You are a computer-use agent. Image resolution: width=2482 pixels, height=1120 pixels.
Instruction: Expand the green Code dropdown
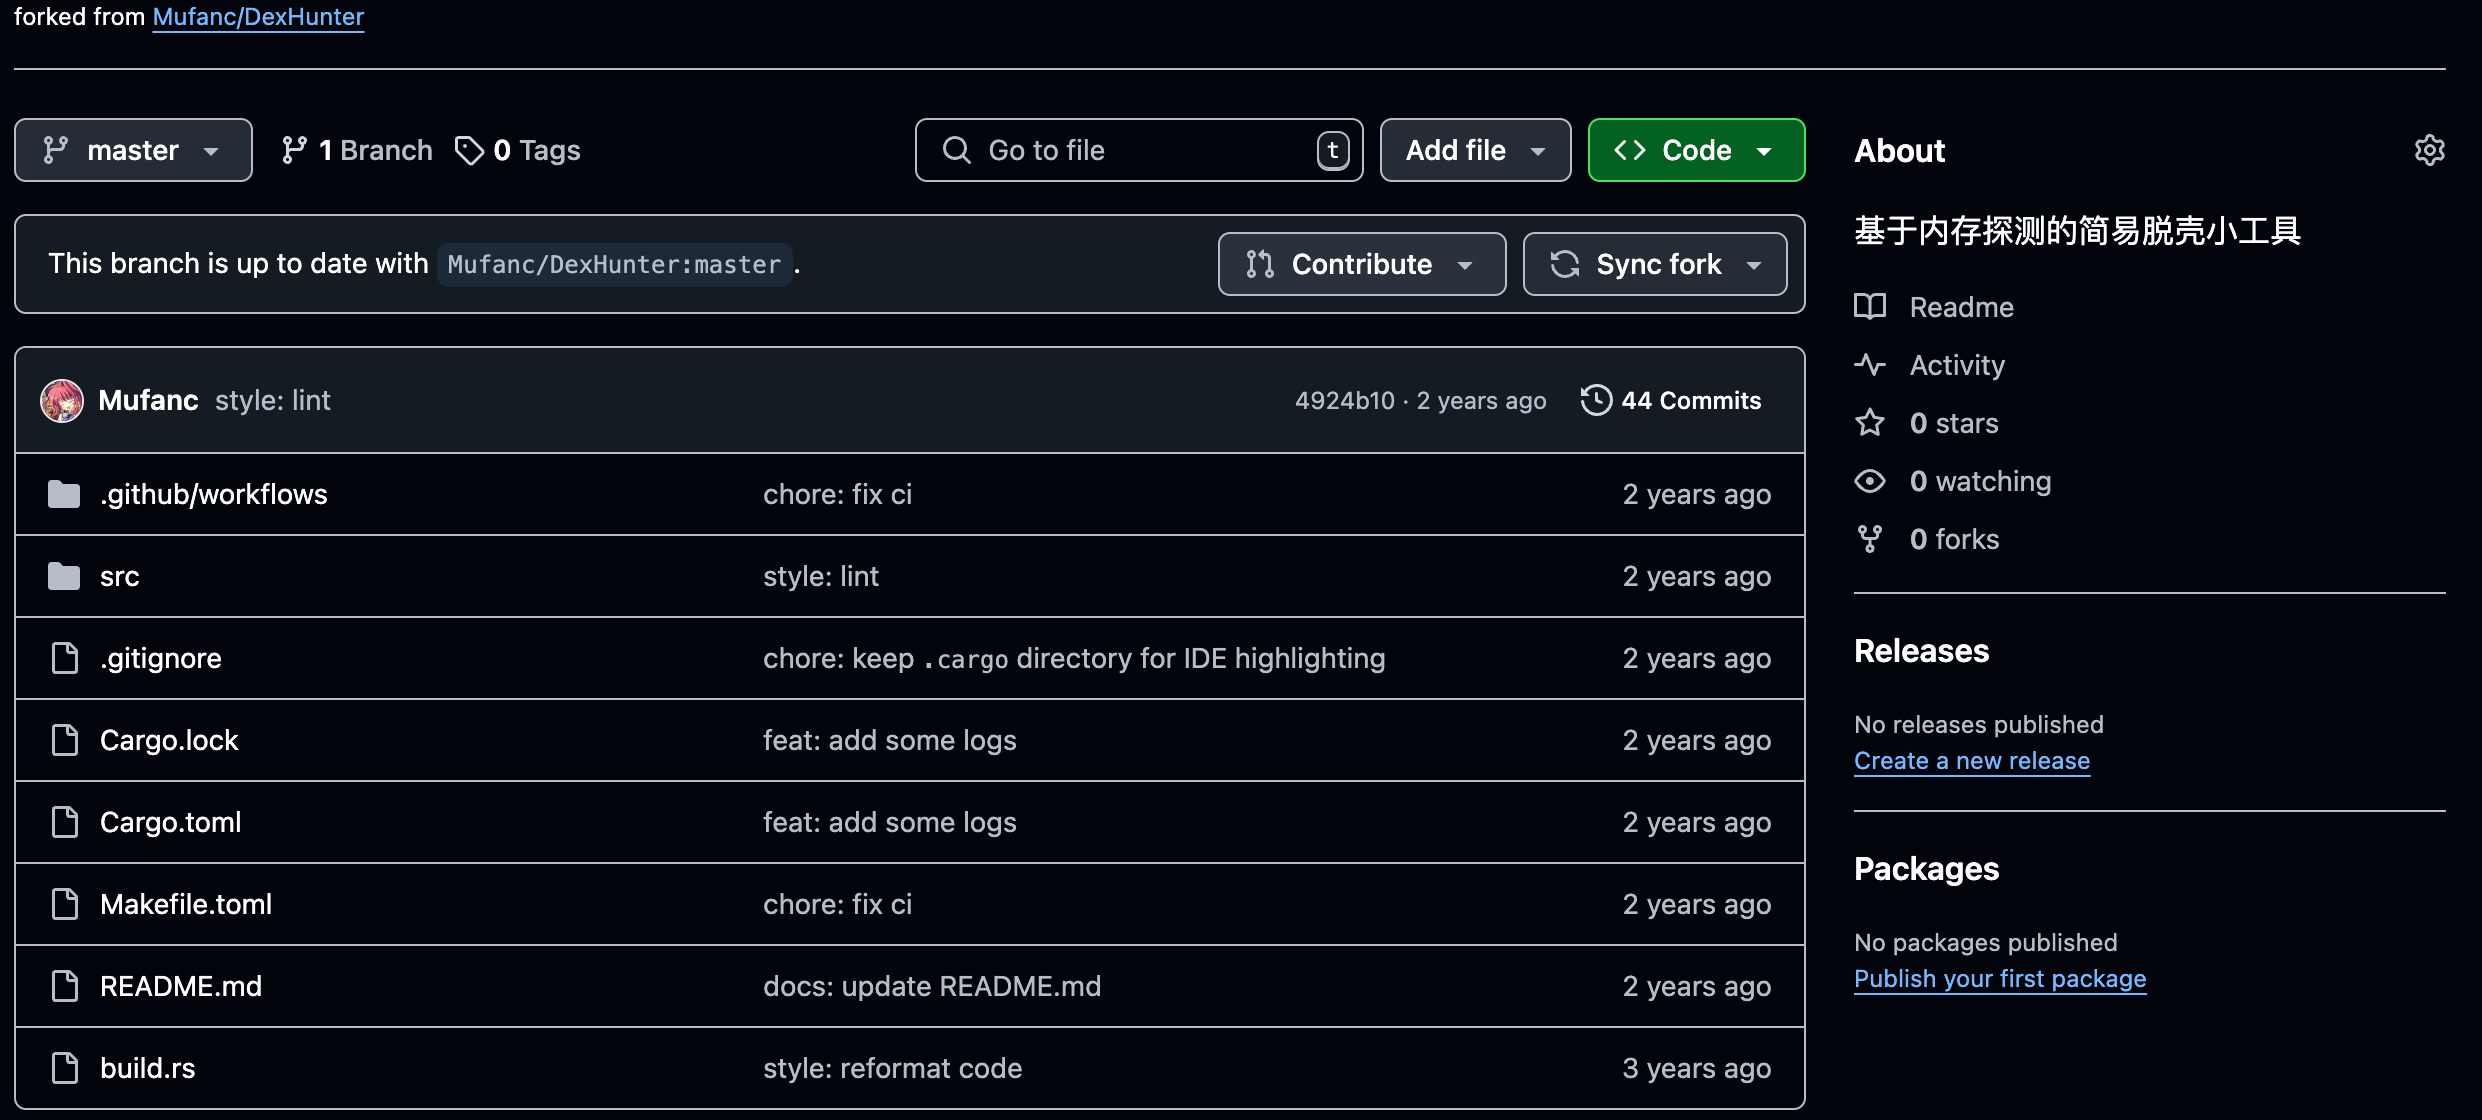click(x=1696, y=150)
